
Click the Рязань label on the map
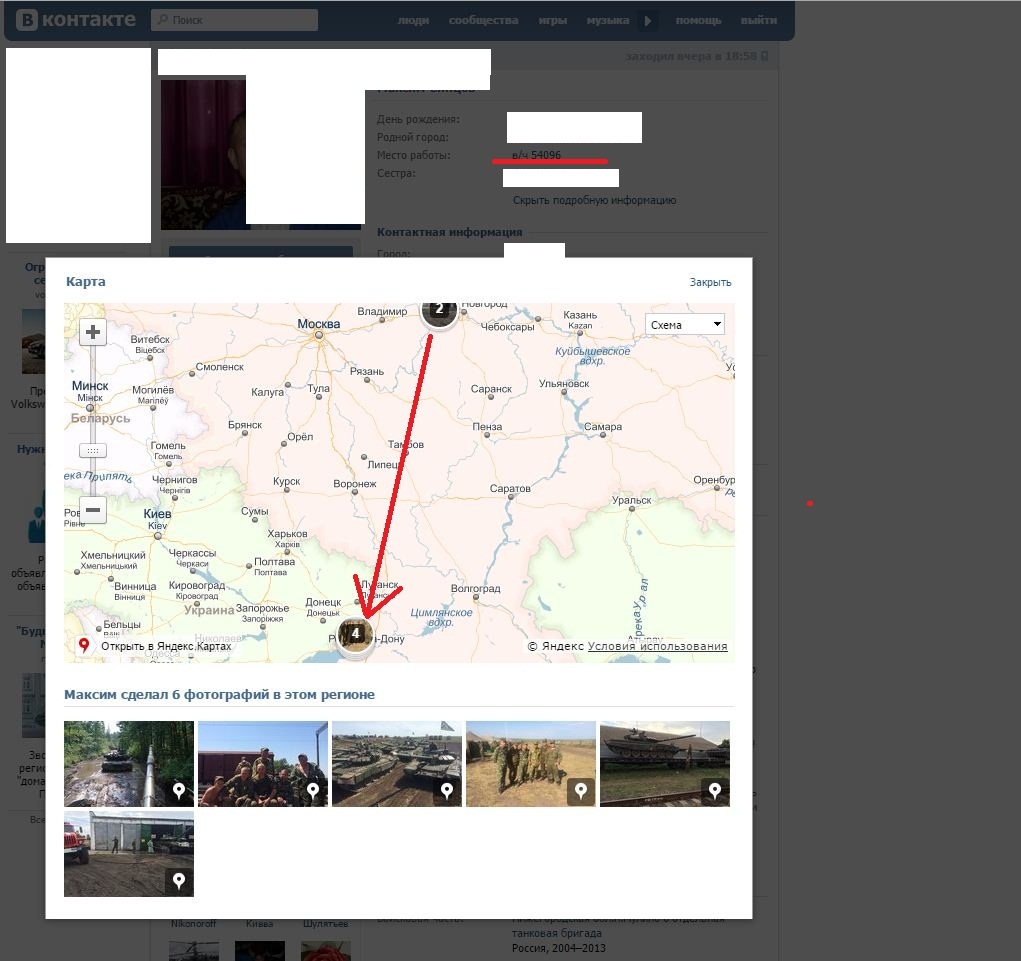click(x=367, y=371)
